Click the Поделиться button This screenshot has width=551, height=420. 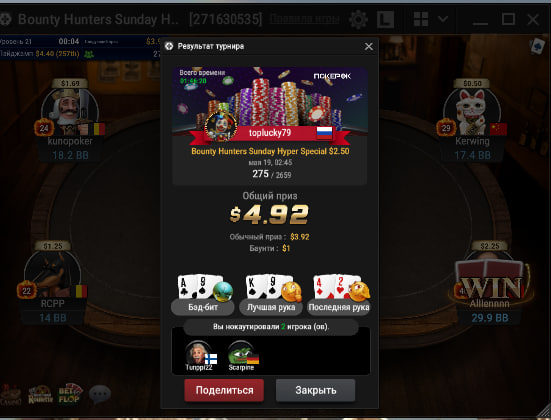(x=224, y=390)
